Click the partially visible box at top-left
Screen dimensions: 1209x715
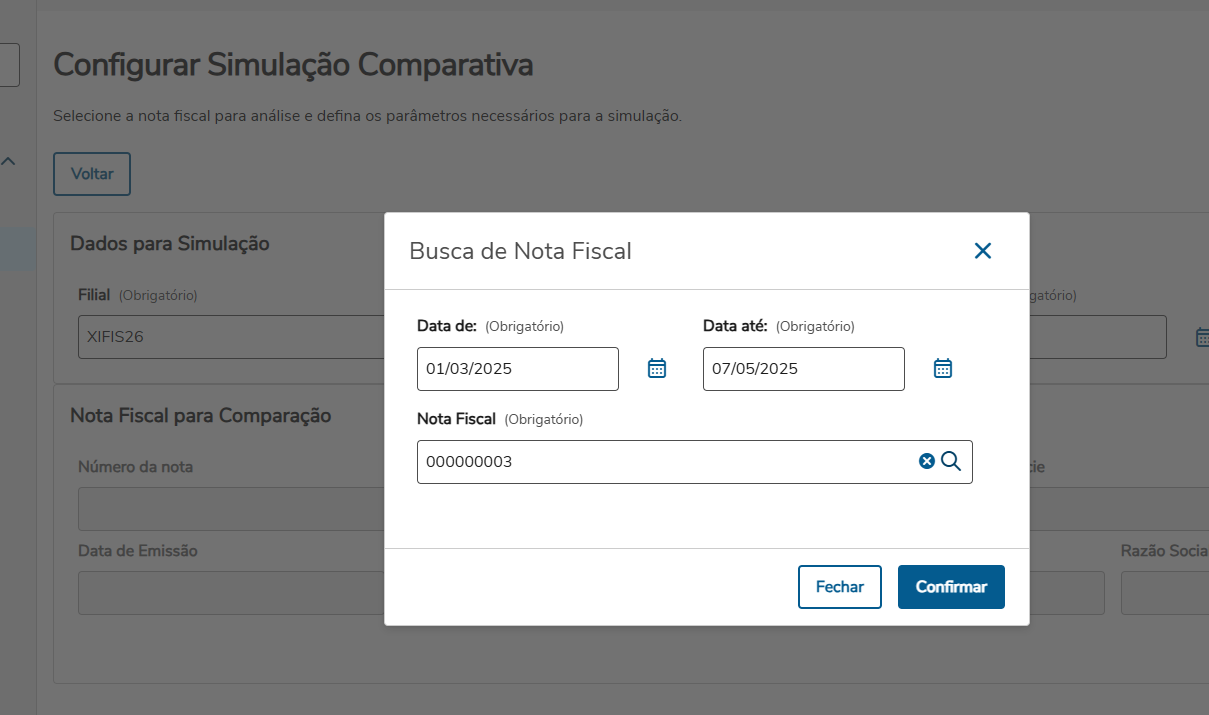(9, 65)
